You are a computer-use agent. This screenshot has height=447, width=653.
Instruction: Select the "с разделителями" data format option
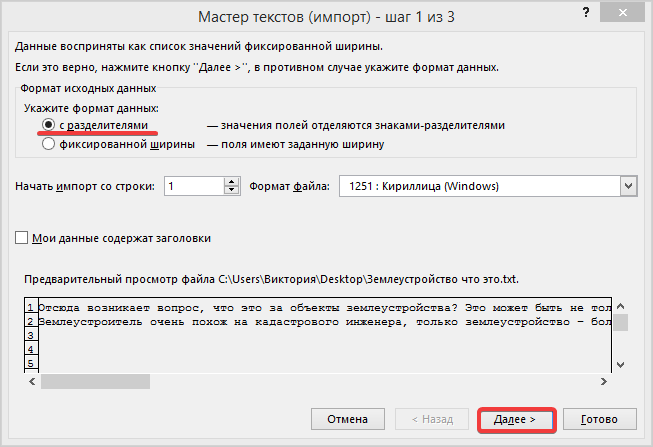[x=48, y=126]
